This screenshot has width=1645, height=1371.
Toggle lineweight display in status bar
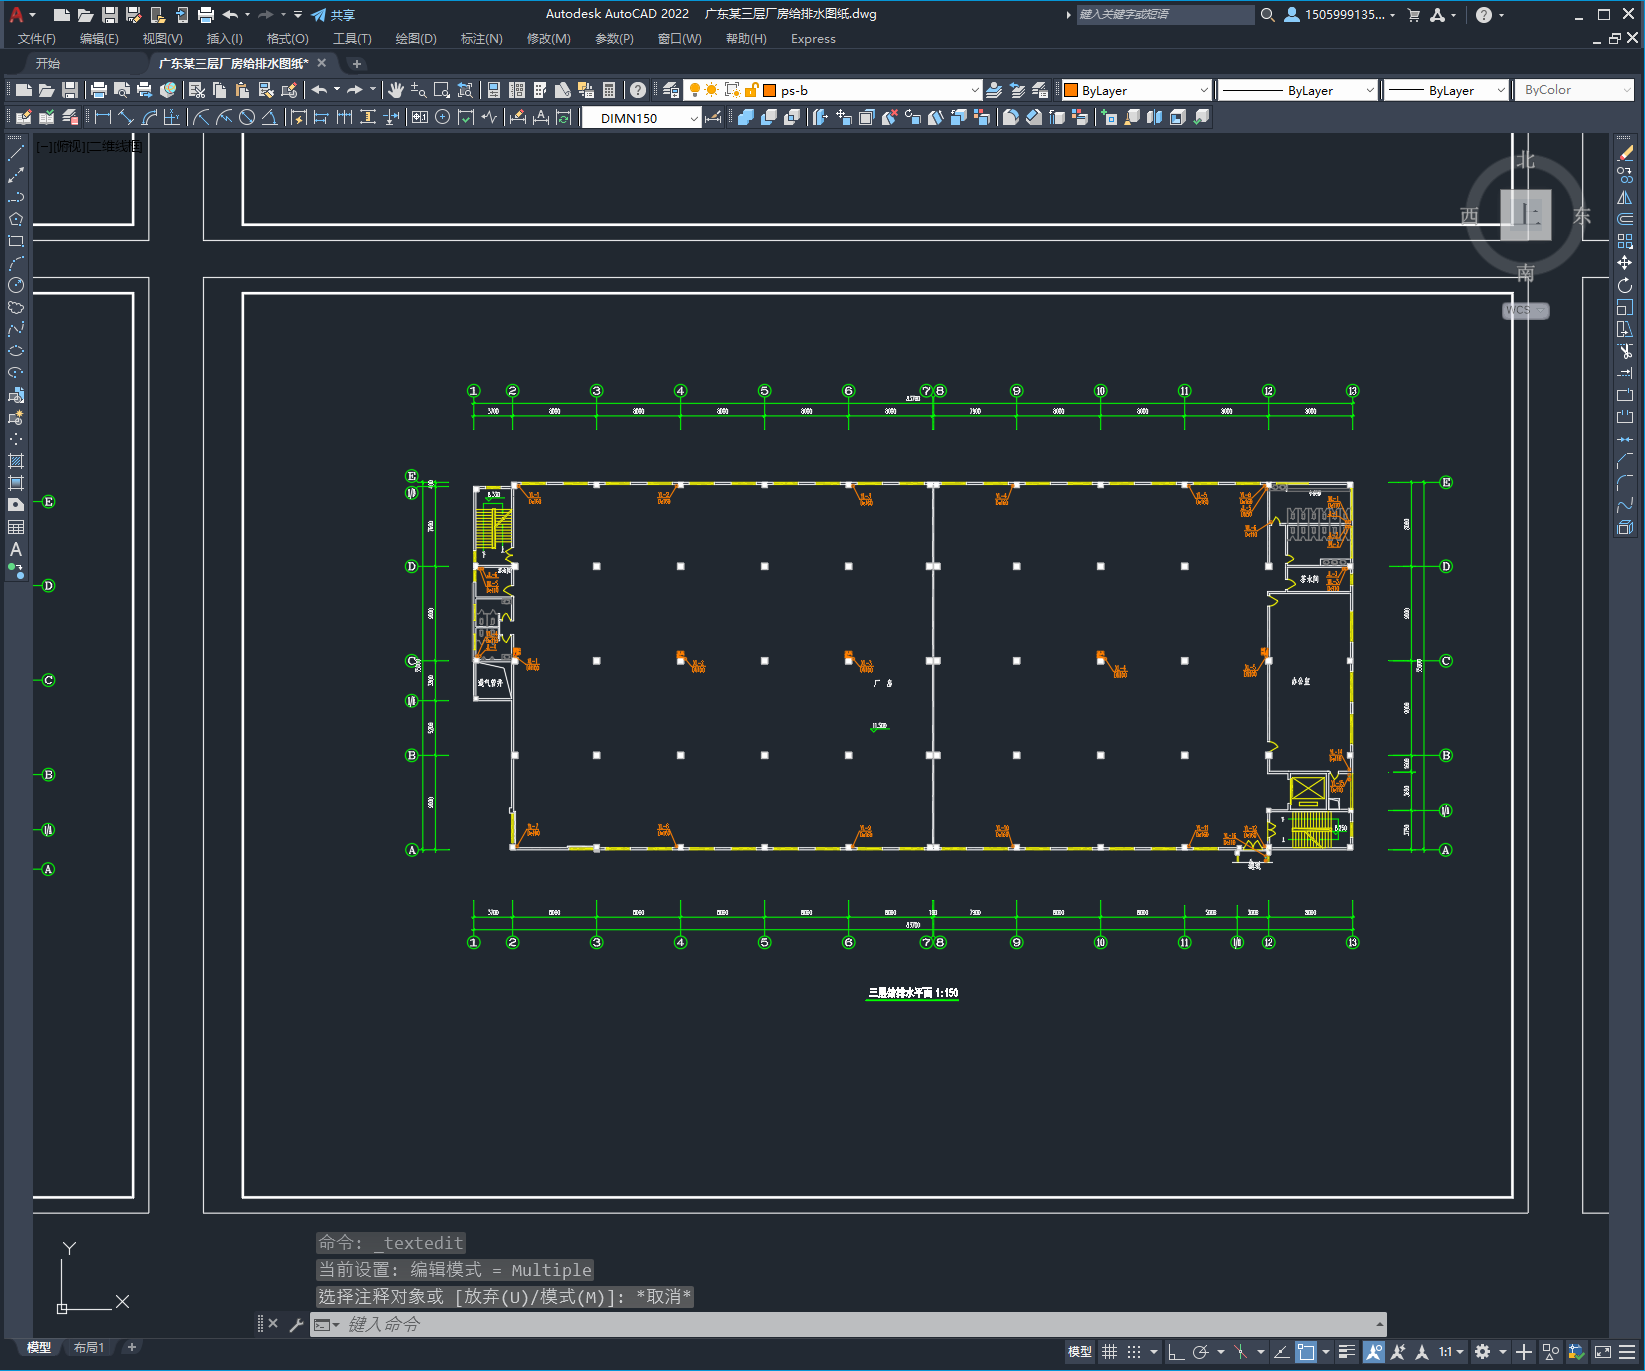[x=1347, y=1352]
